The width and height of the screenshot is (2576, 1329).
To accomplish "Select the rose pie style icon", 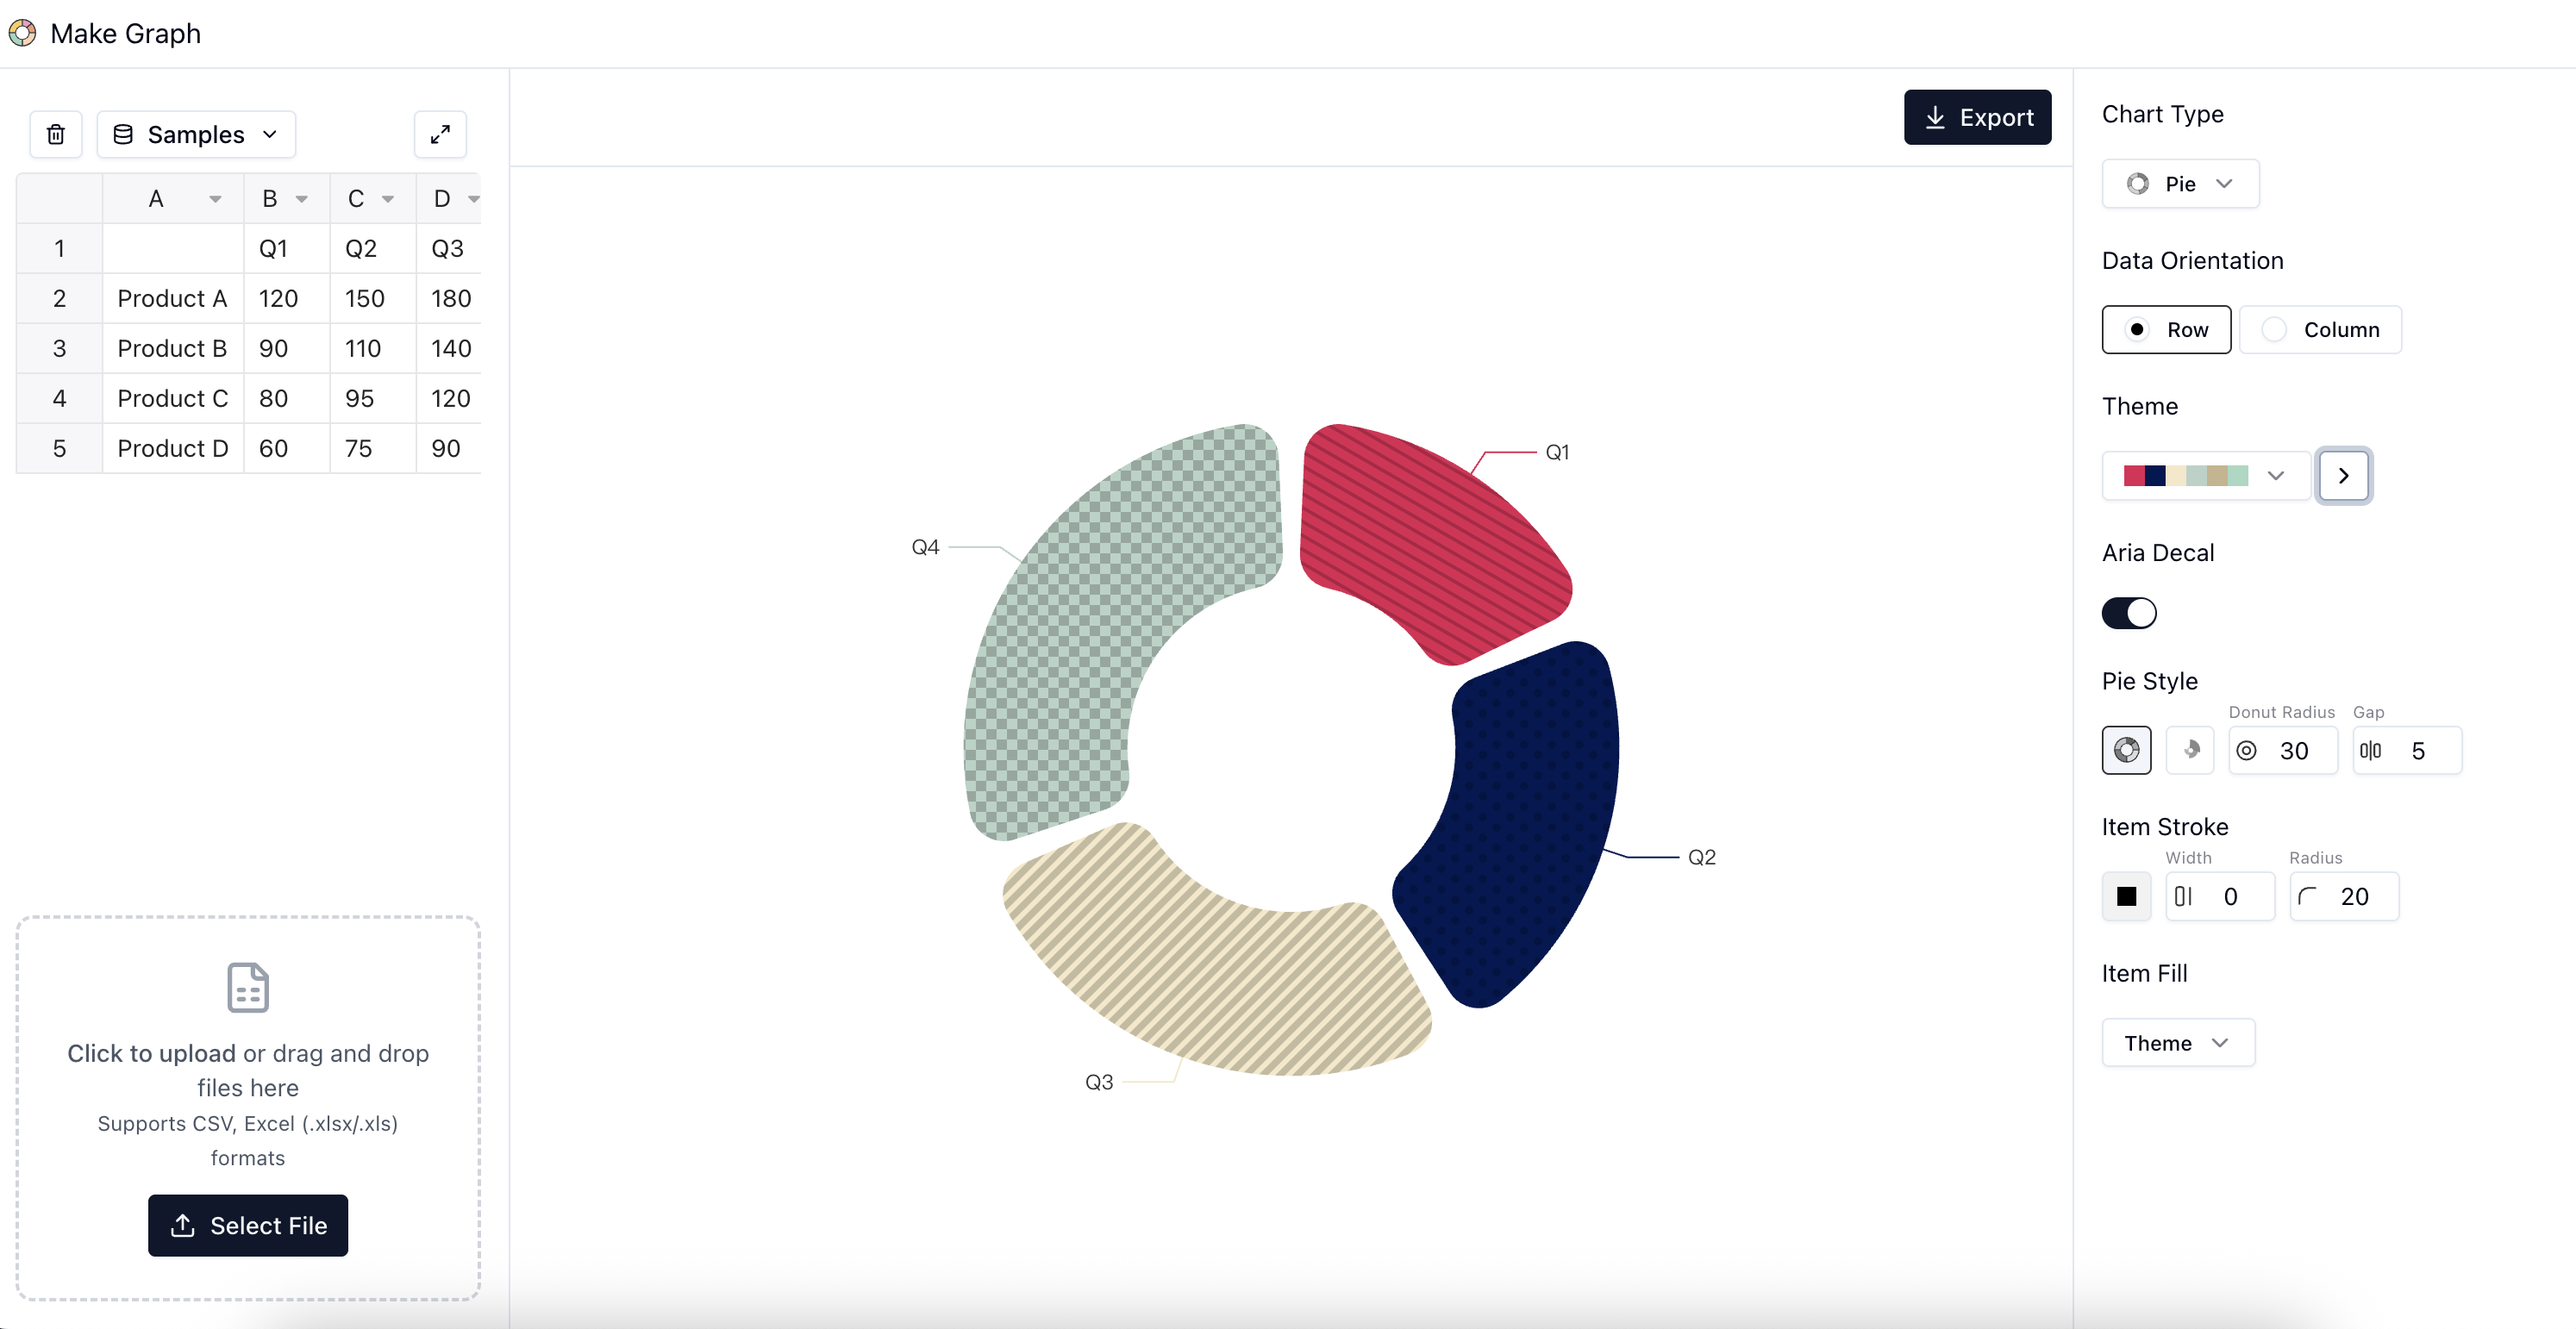I will [2190, 750].
